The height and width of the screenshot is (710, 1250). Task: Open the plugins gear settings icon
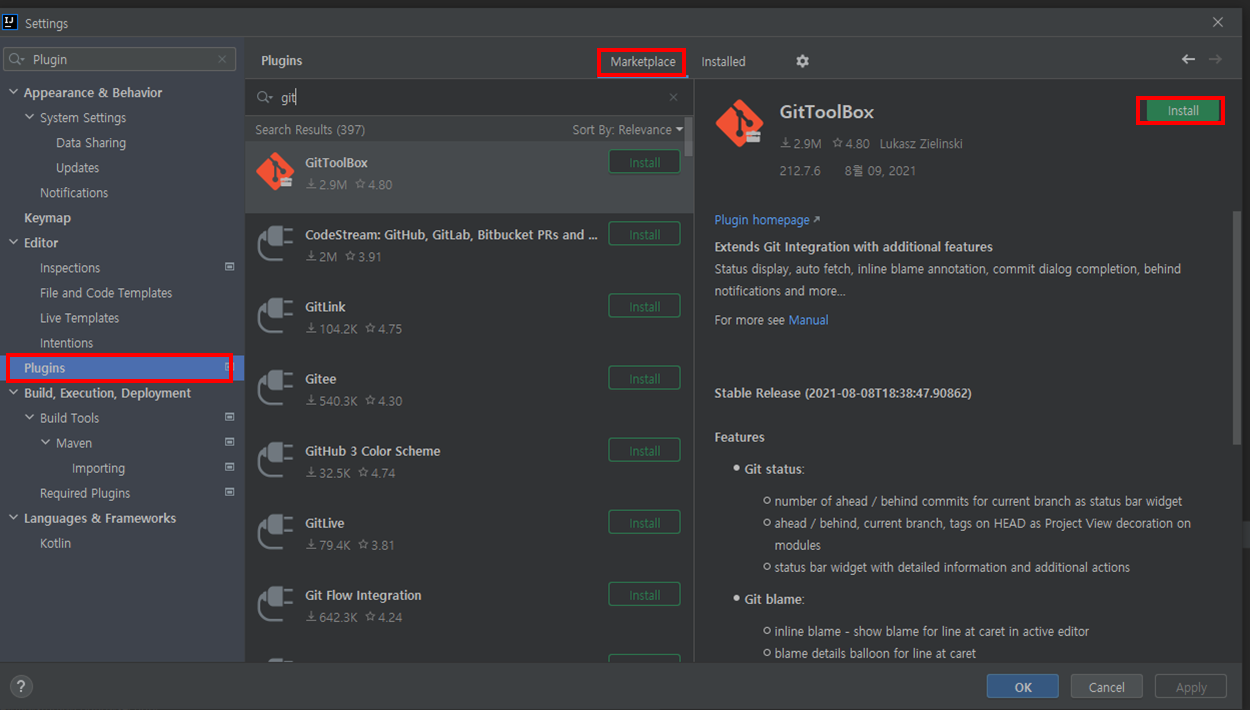point(802,61)
